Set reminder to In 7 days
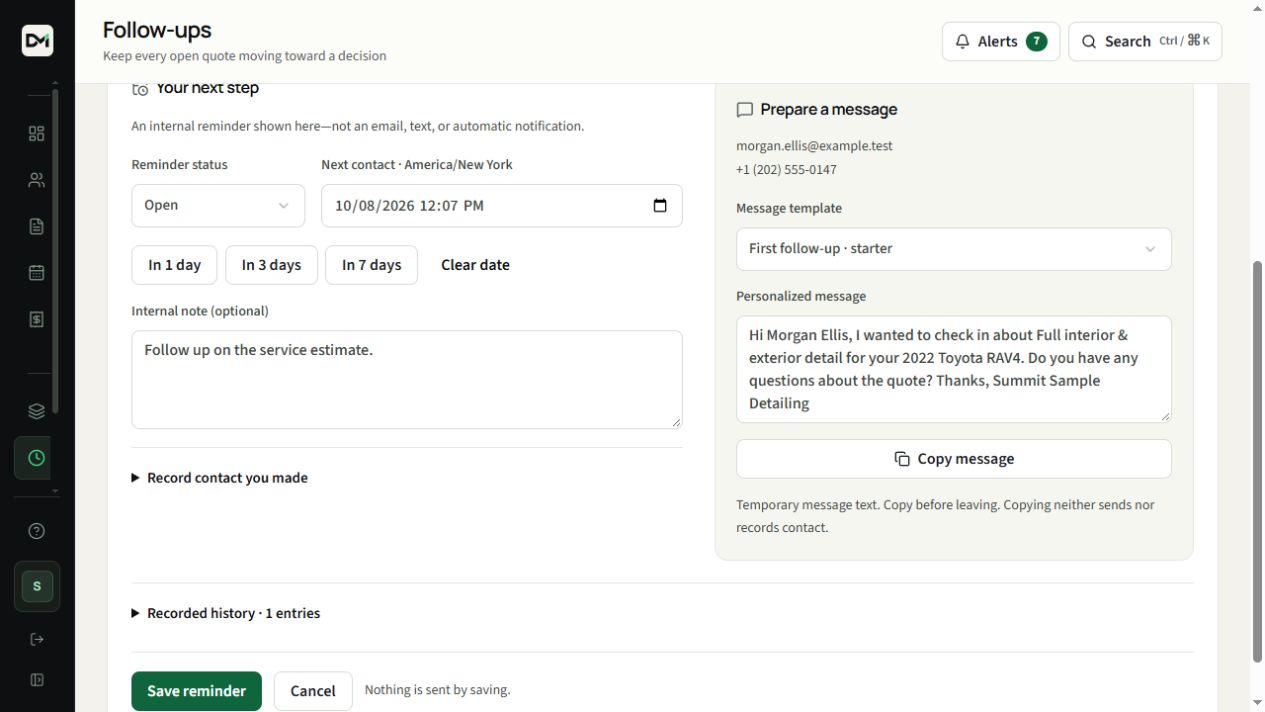1265x712 pixels. 371,265
